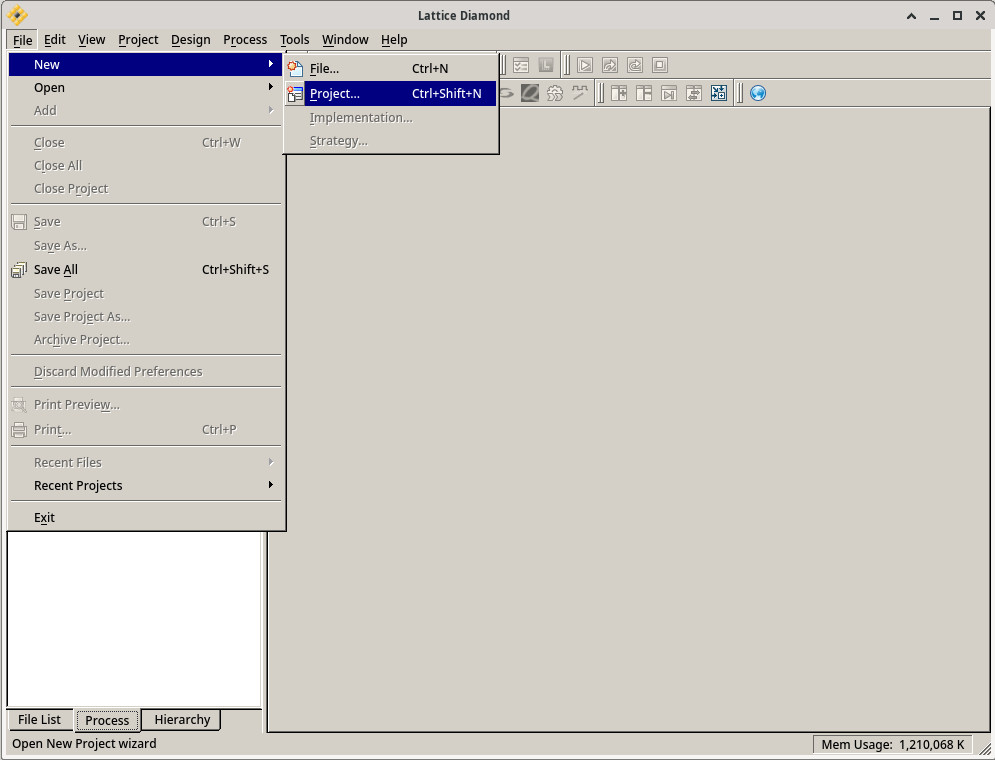This screenshot has width=995, height=760.
Task: Open the Project menu in the menu bar
Action: (138, 39)
